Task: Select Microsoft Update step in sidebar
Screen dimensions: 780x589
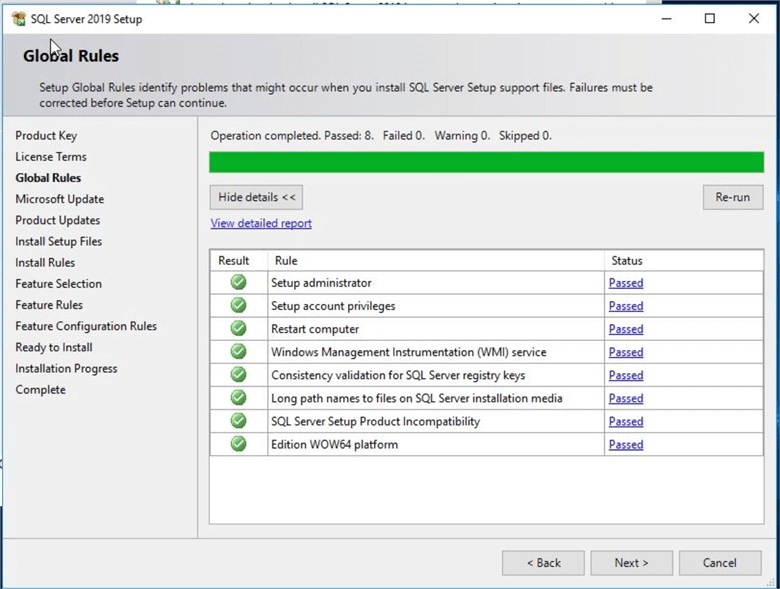Action: click(x=60, y=199)
